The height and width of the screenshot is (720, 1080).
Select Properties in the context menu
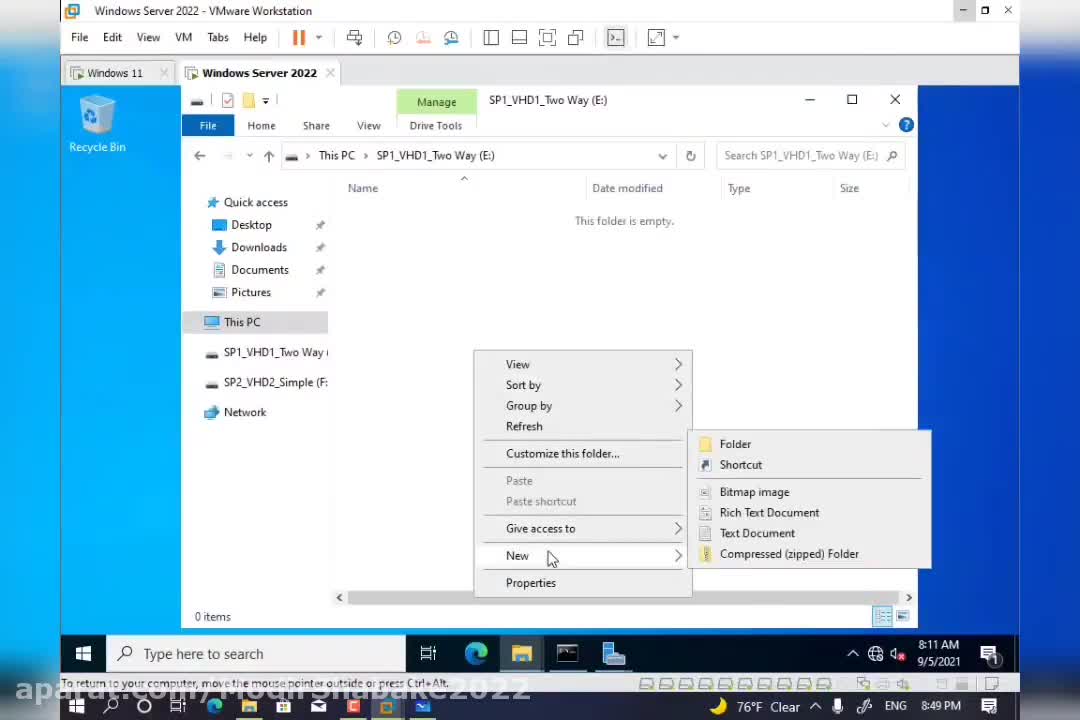tap(531, 583)
